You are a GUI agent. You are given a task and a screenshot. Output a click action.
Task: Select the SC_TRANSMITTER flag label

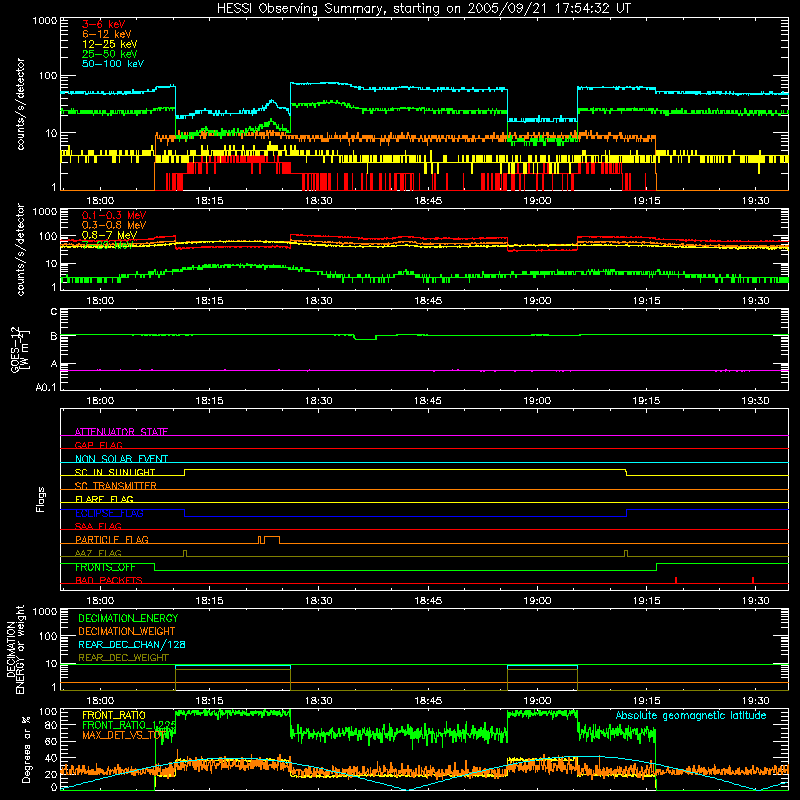click(116, 486)
